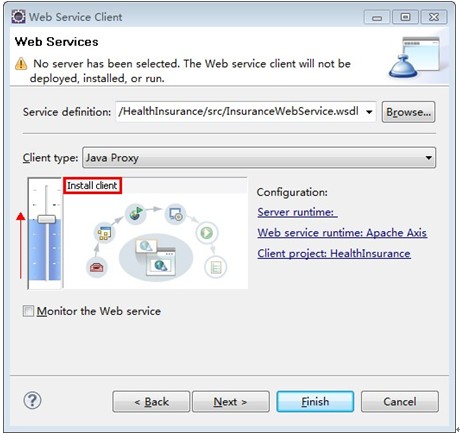
Task: Click the assemble stage icon in the diagram
Action: 104,233
